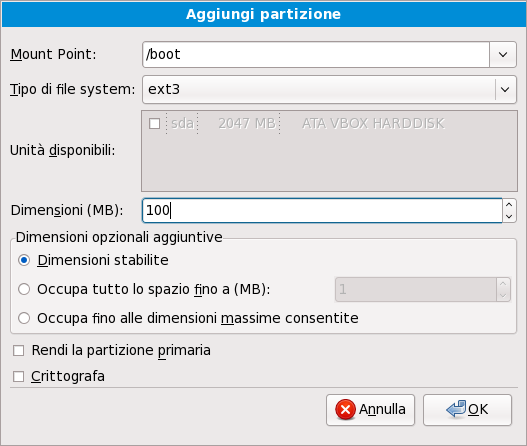The width and height of the screenshot is (527, 446).
Task: Enable Rendi la partizione primaria checkbox
Action: (x=18, y=351)
